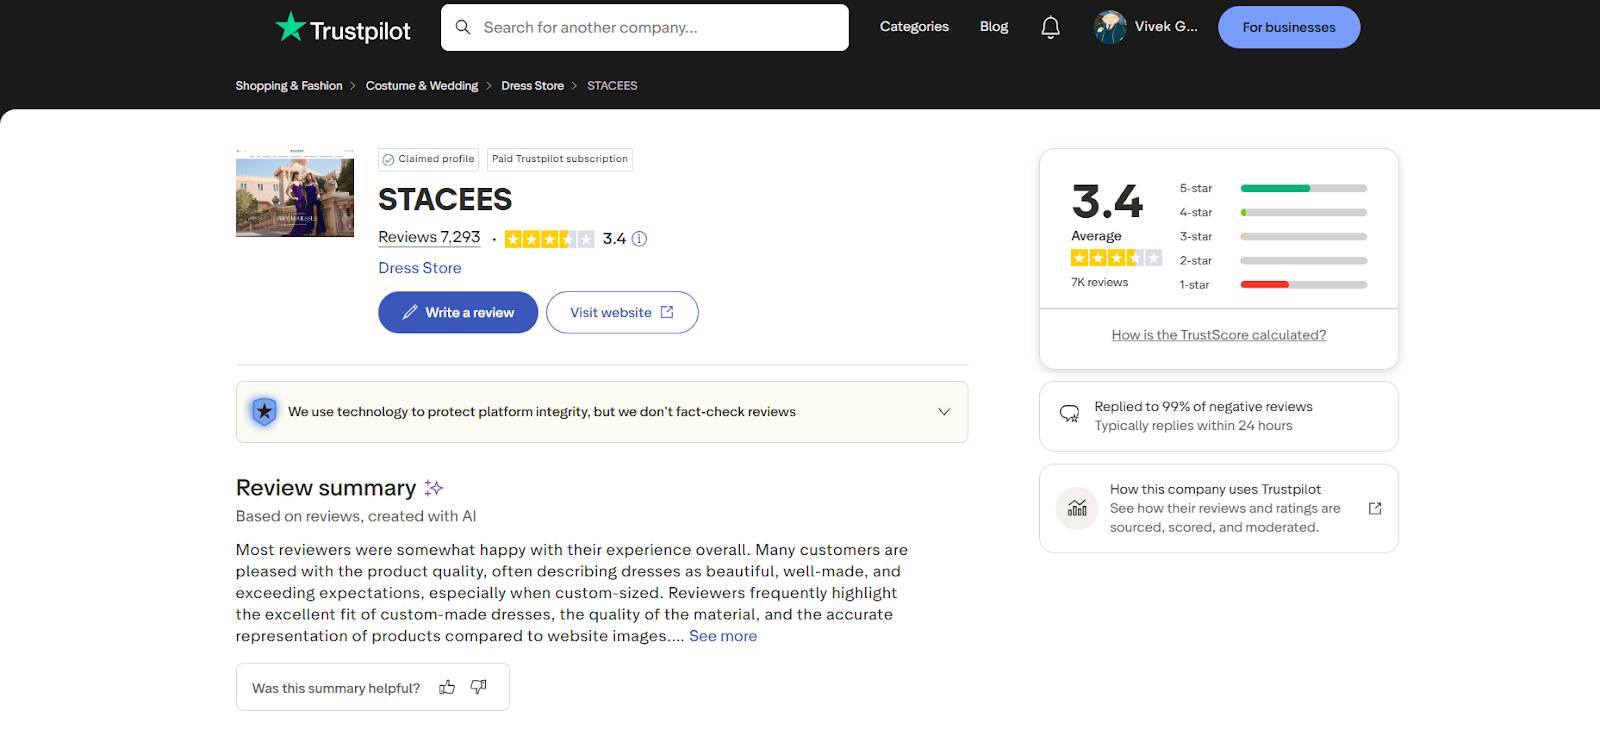The width and height of the screenshot is (1600, 736).
Task: Filter reviews by 5-star bar
Action: tap(1303, 188)
